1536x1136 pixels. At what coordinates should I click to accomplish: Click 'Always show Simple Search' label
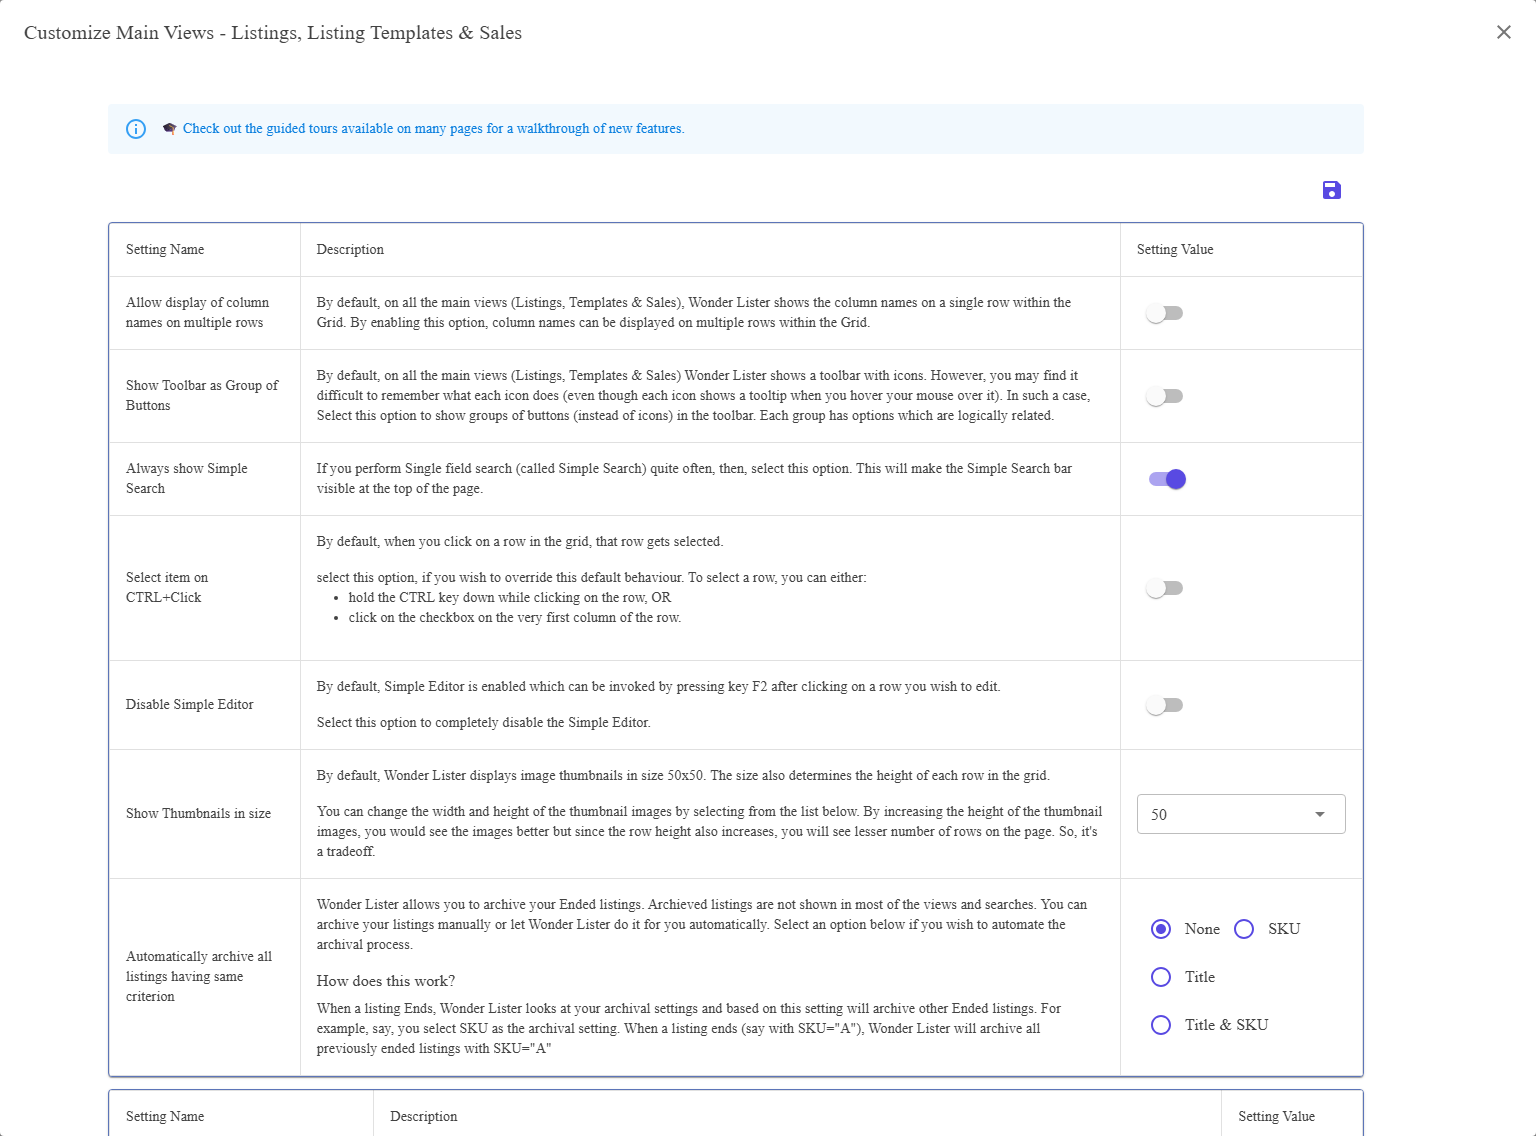187,479
